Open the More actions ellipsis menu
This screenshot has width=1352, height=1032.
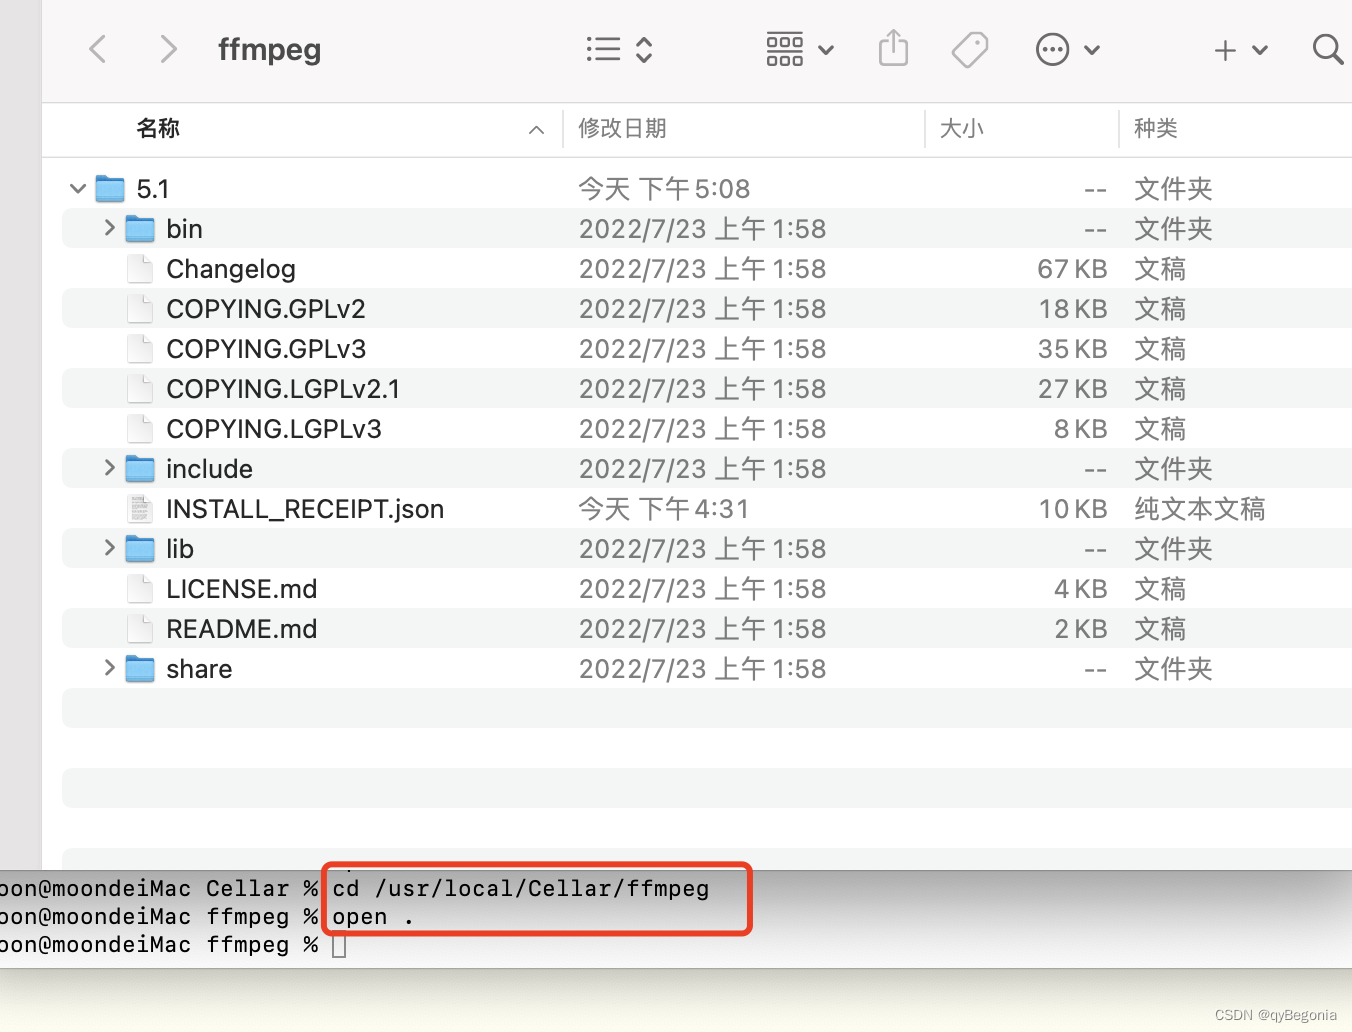point(1068,49)
